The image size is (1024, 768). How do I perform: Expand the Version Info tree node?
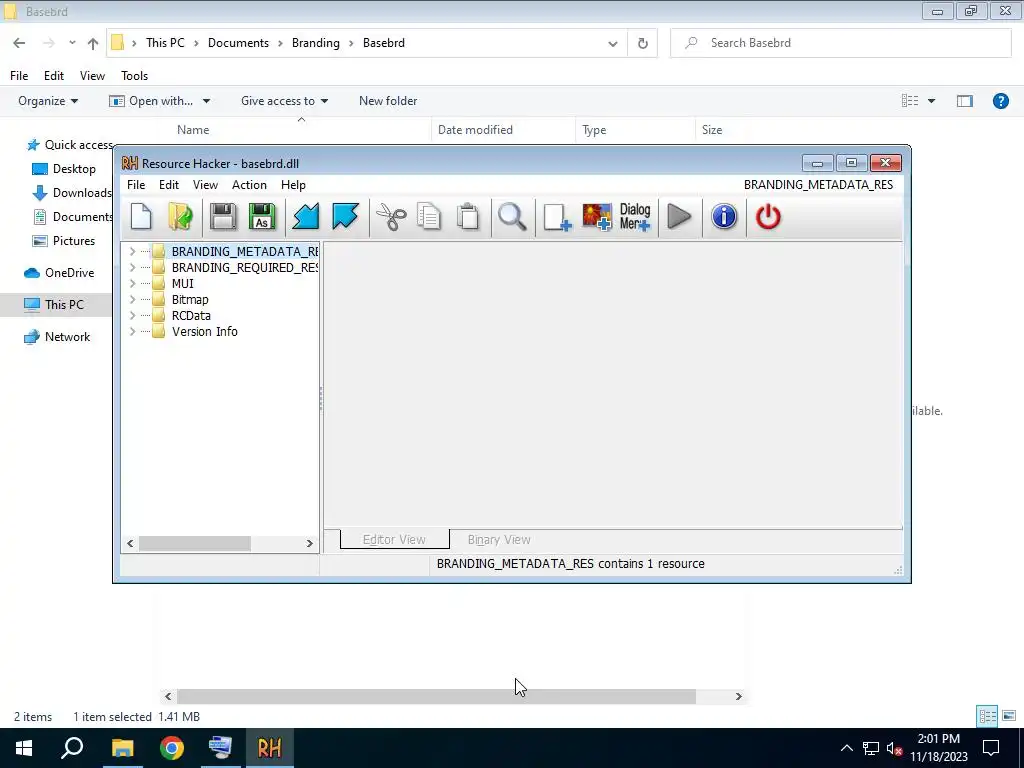(x=132, y=331)
